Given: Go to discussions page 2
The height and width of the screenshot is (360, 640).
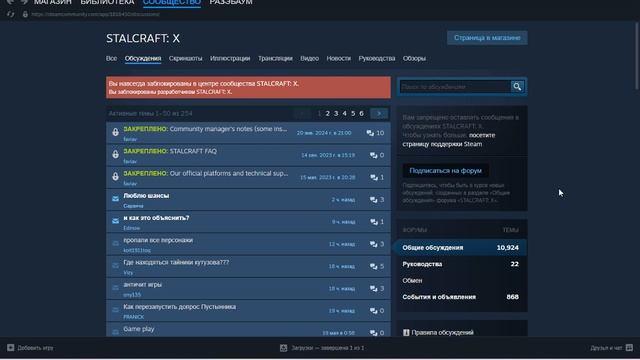Looking at the screenshot, I should [x=327, y=113].
